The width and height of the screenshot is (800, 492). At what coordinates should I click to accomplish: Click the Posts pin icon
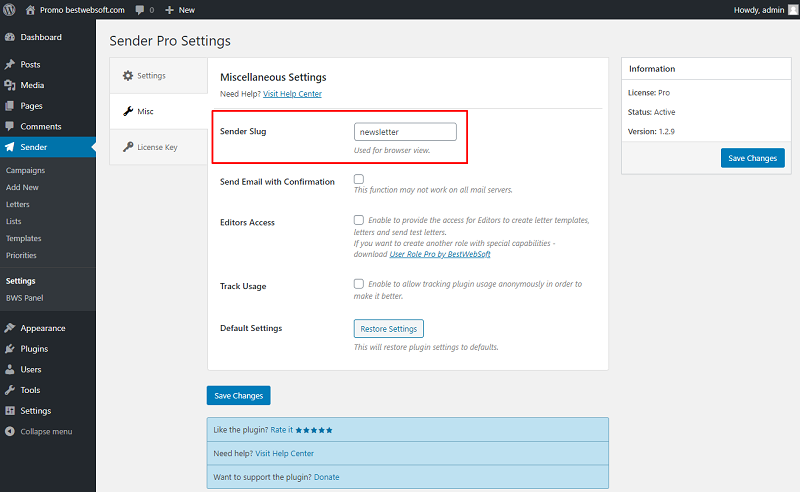coord(10,65)
